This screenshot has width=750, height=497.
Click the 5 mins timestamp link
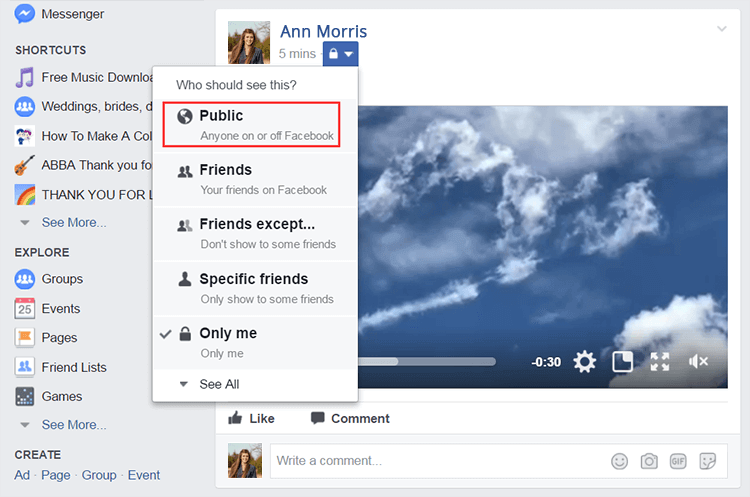point(297,54)
